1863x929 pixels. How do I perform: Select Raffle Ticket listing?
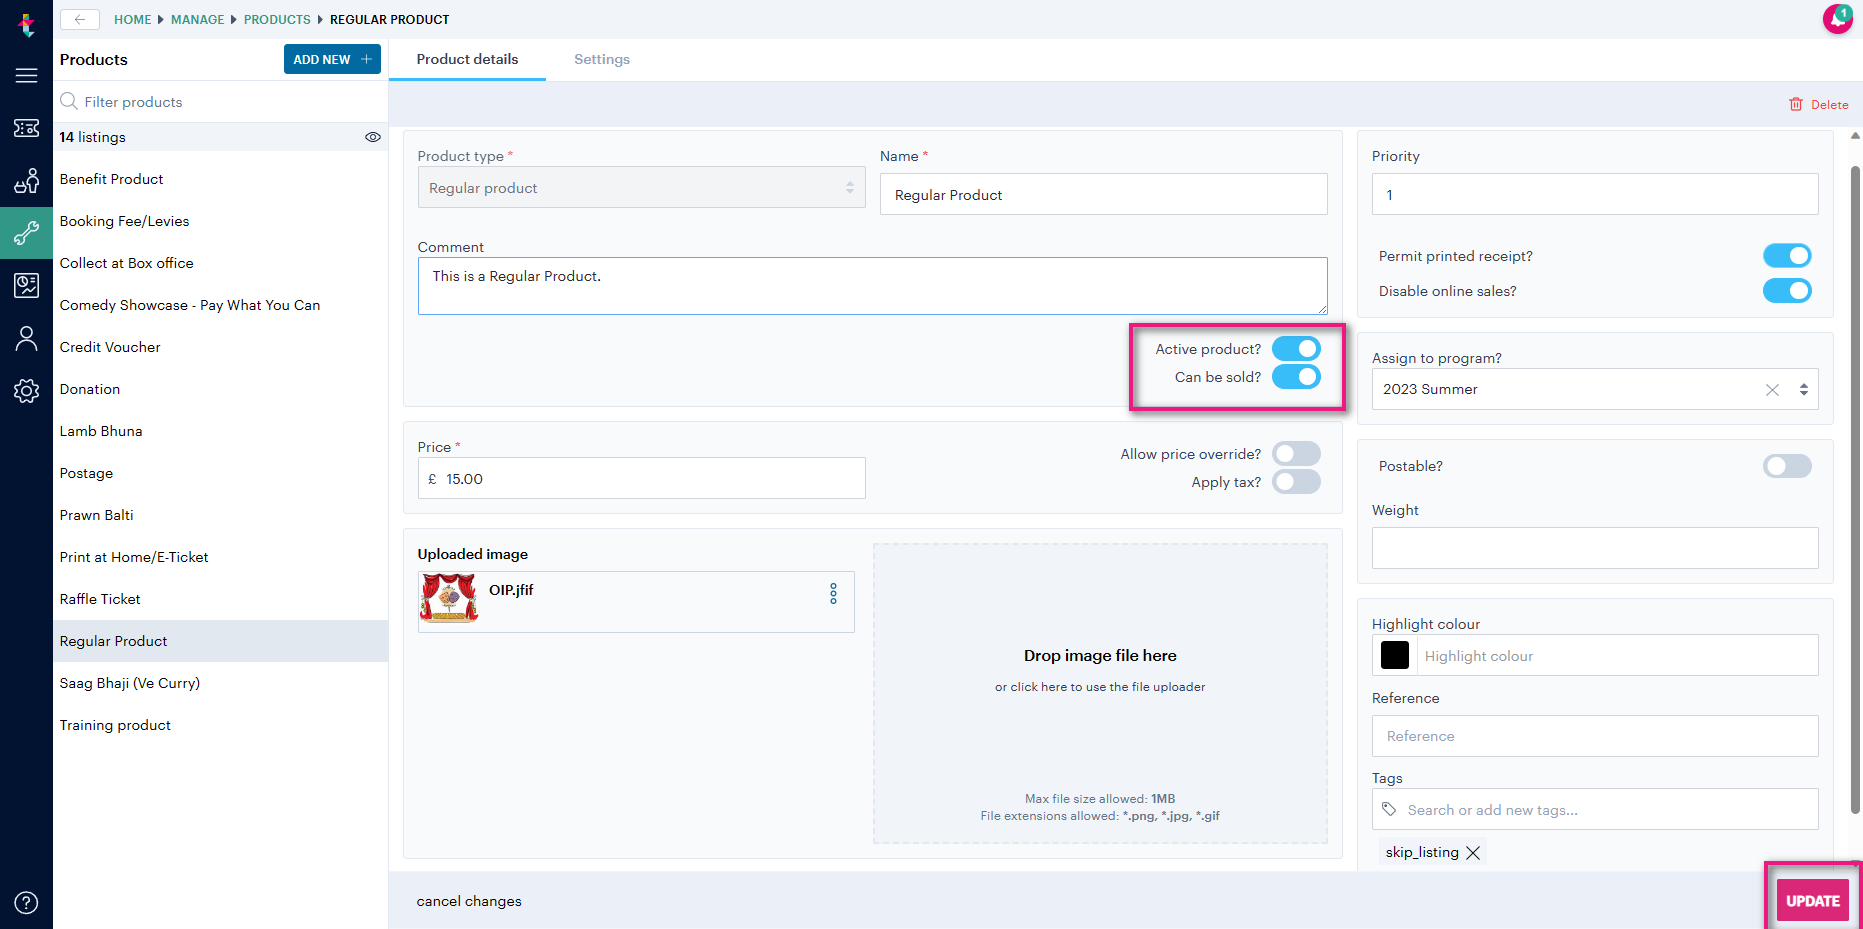220,599
